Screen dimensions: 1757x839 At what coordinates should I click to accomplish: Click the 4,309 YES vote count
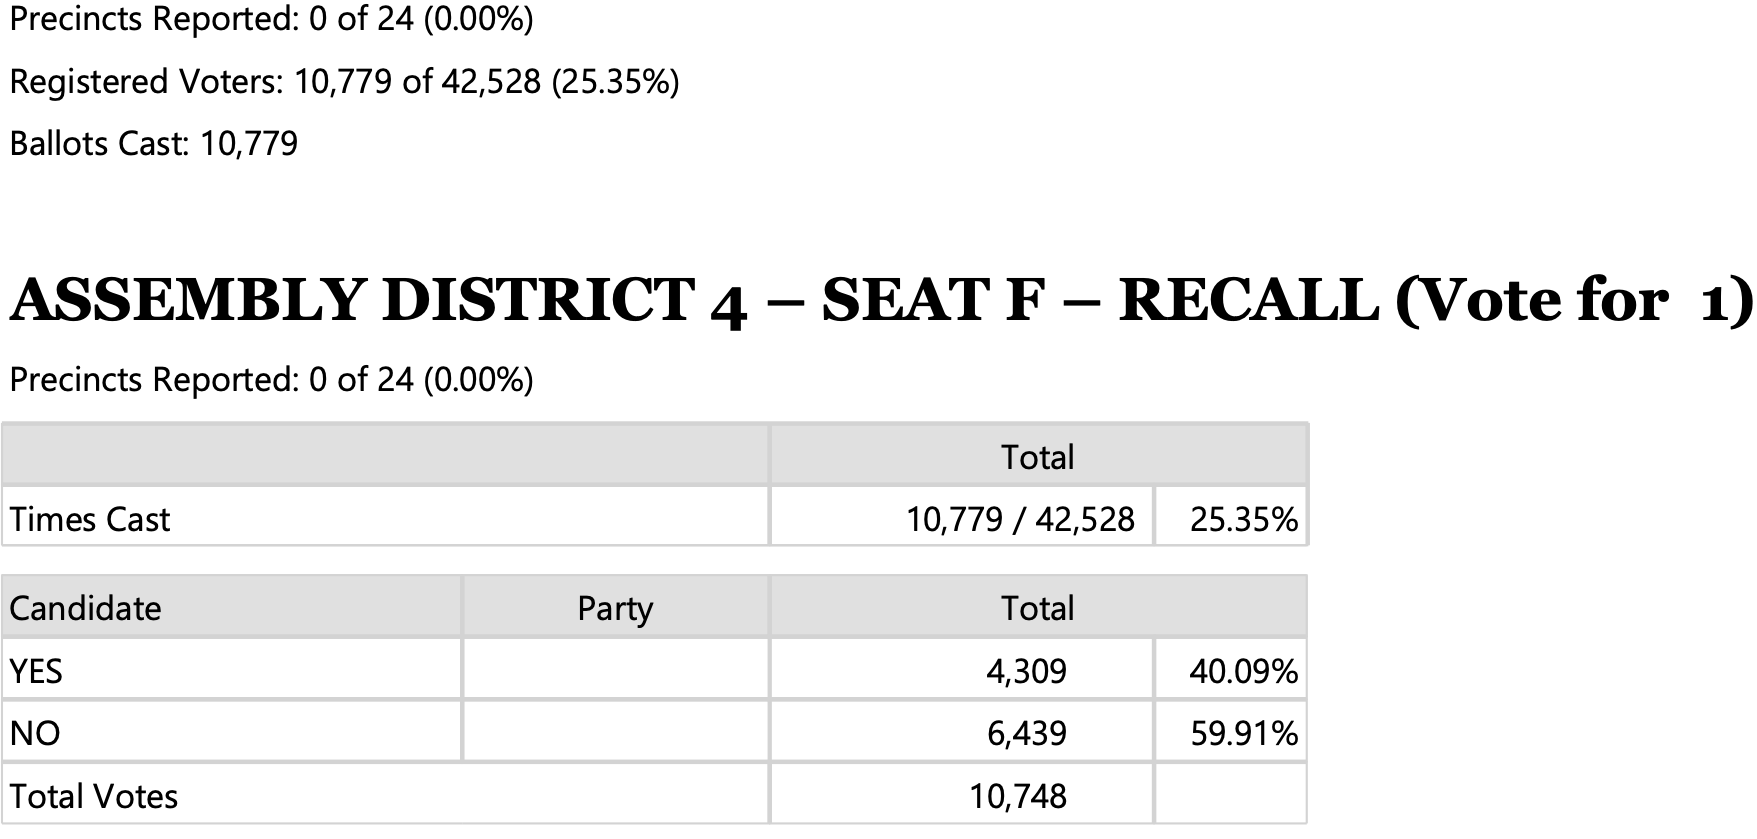pos(1026,670)
